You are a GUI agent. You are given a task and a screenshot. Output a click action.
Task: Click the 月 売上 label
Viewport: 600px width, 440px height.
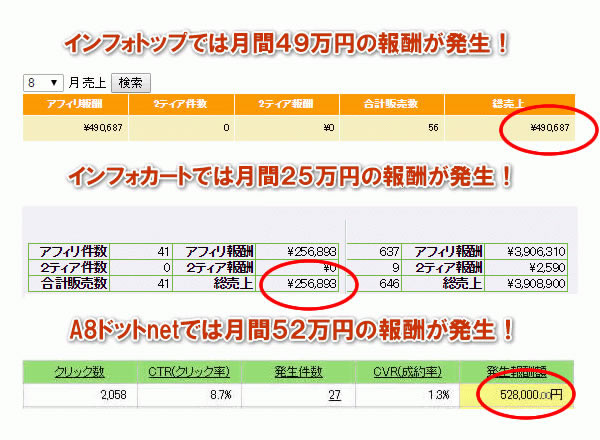[x=87, y=83]
